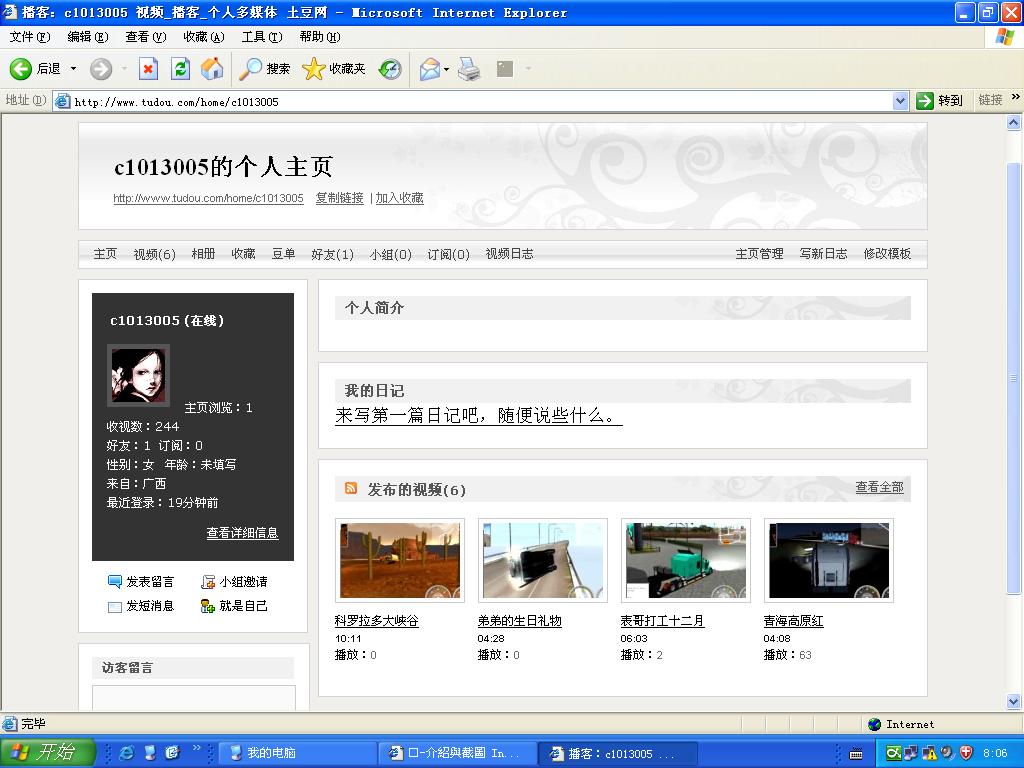Open the Back button history dropdown arrow
This screenshot has width=1024, height=768.
(73, 69)
